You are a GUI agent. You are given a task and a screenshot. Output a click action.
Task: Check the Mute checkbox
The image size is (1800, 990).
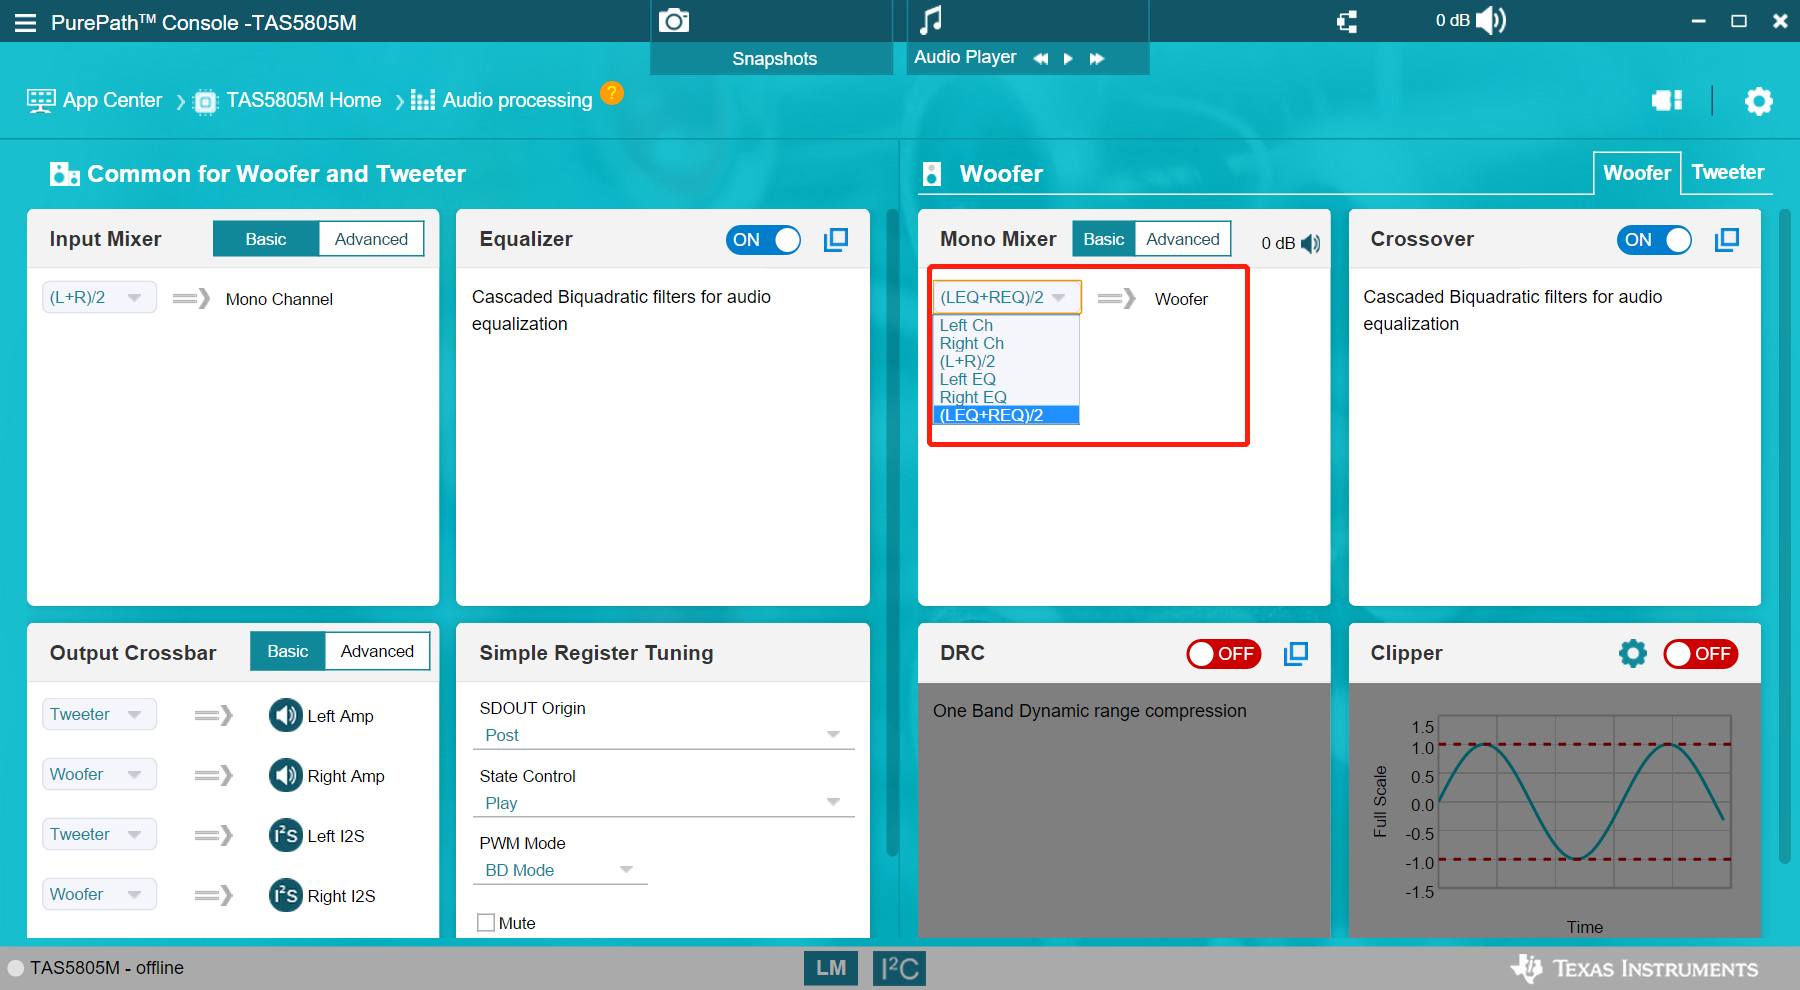(x=486, y=923)
